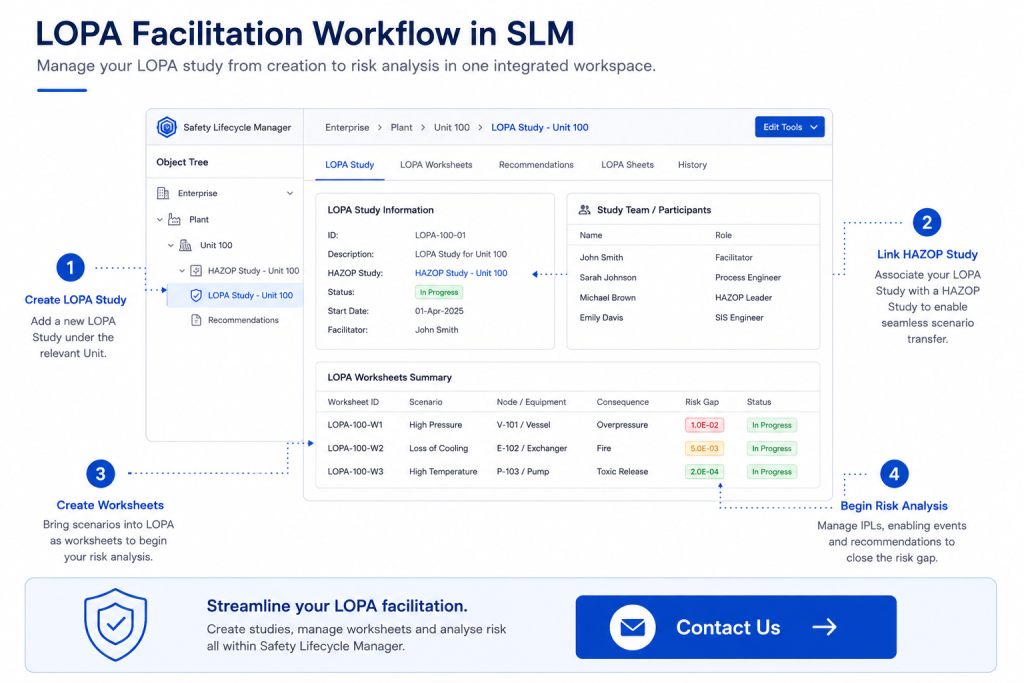This screenshot has height=683, width=1024.
Task: Click the HAZOP Study checklist icon in tree
Action: coord(196,270)
